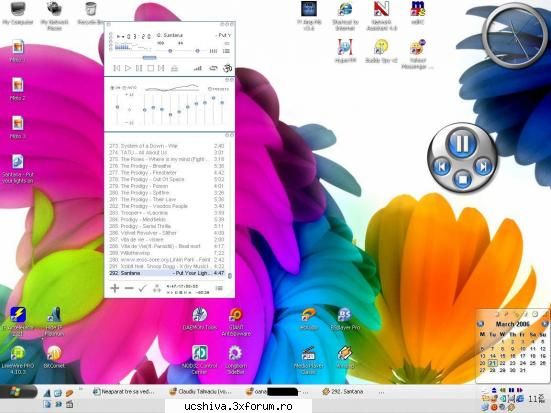551x413 pixels.
Task: Click stop on desktop media widget
Action: point(462,180)
